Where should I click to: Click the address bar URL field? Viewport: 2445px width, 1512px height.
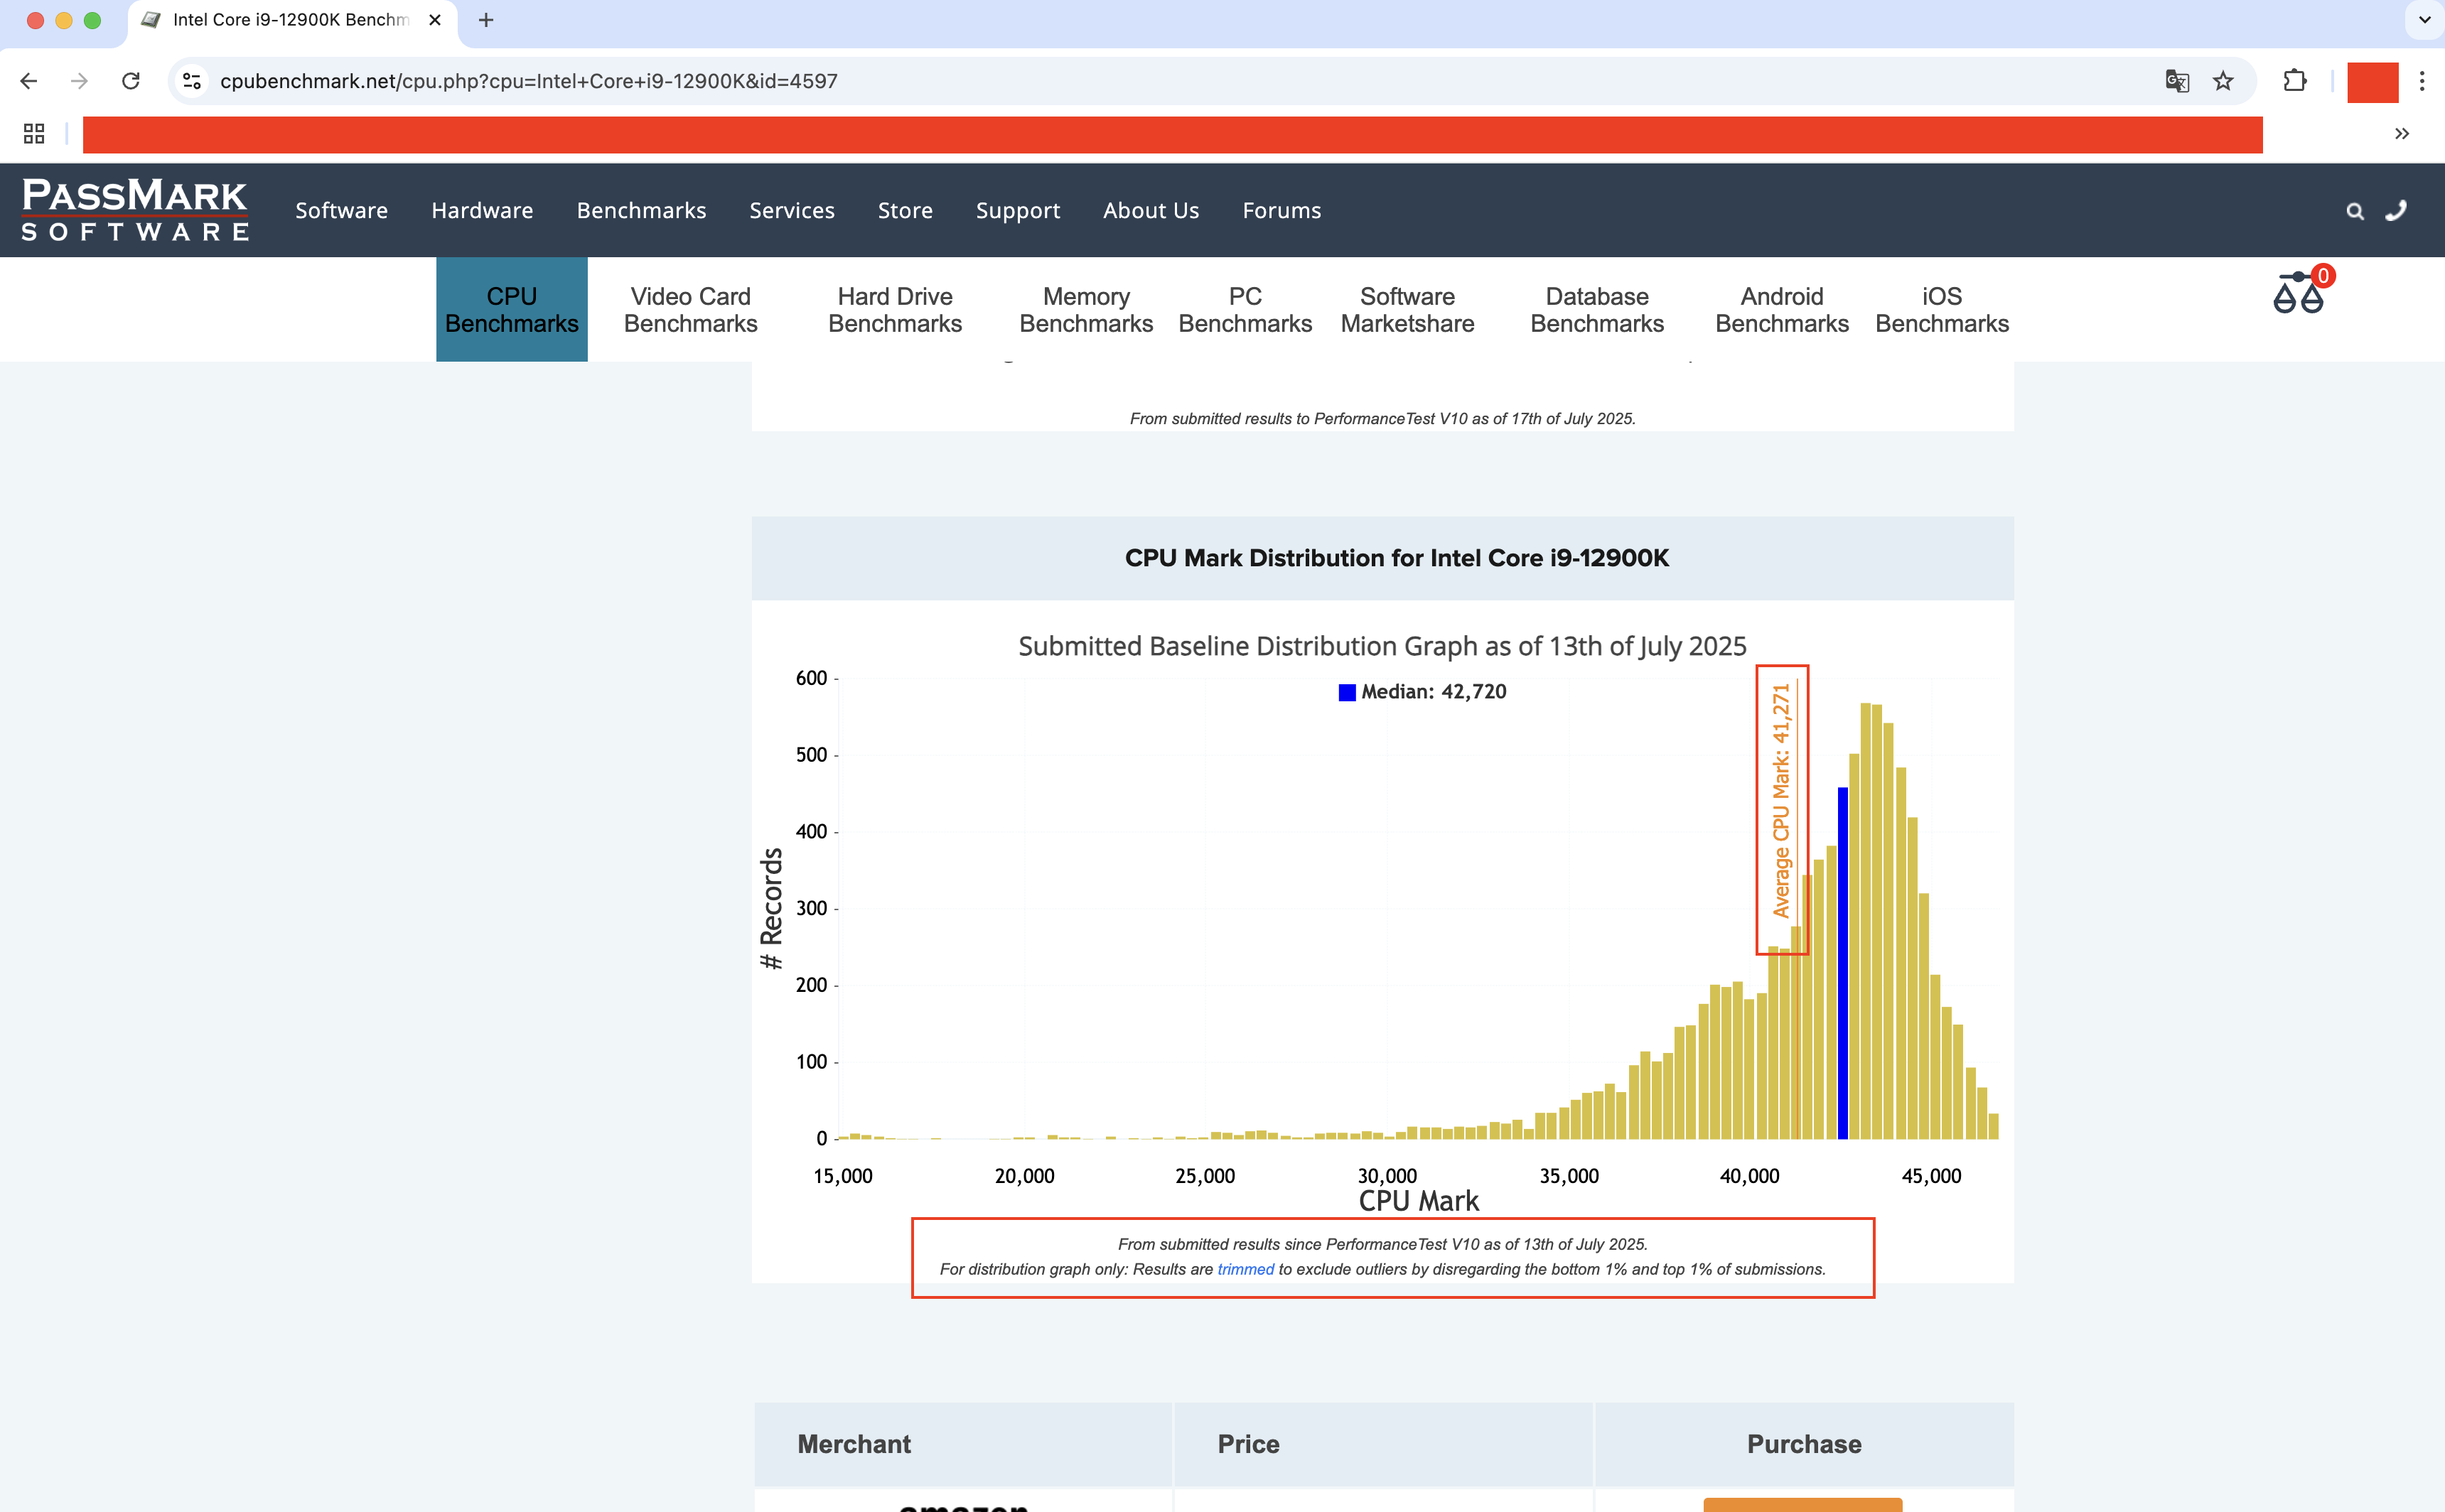pyautogui.click(x=1100, y=81)
